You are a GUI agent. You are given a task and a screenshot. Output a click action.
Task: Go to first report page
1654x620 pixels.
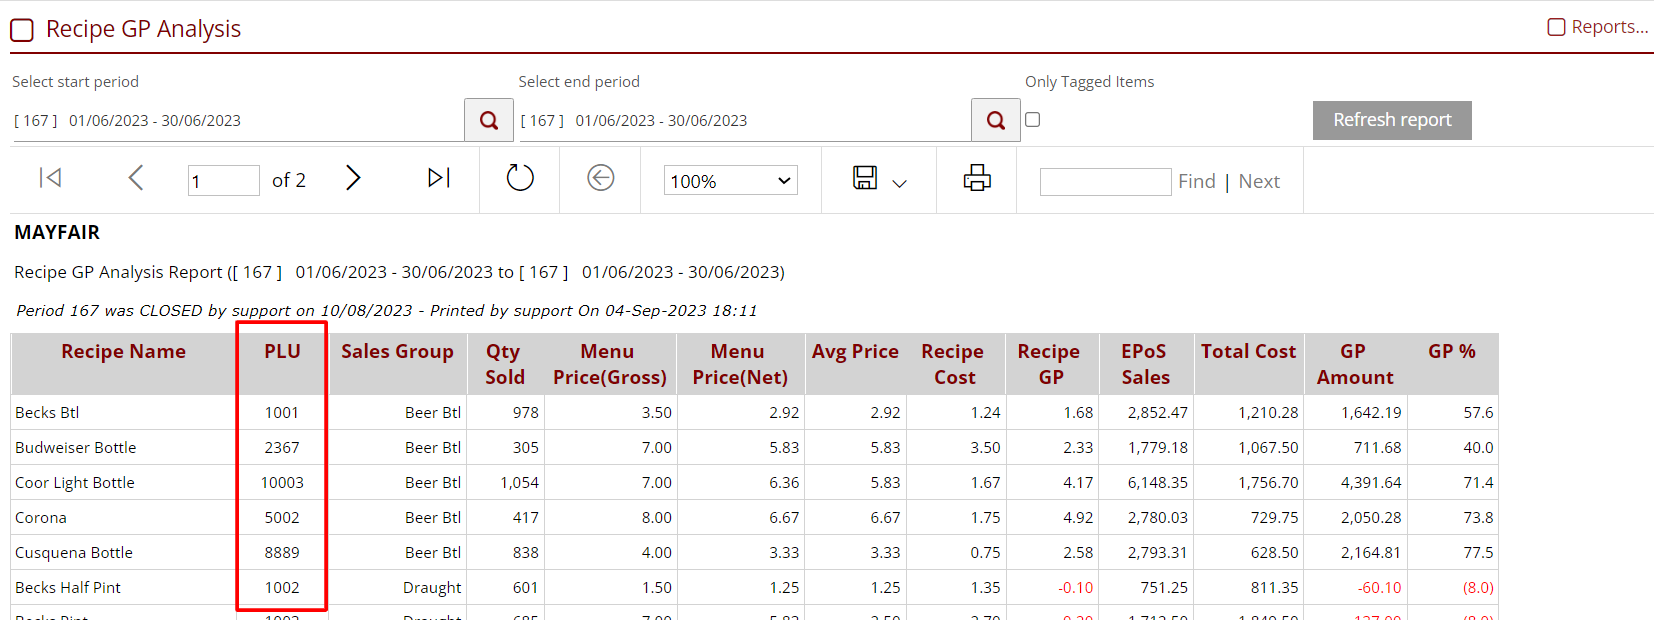click(x=50, y=178)
